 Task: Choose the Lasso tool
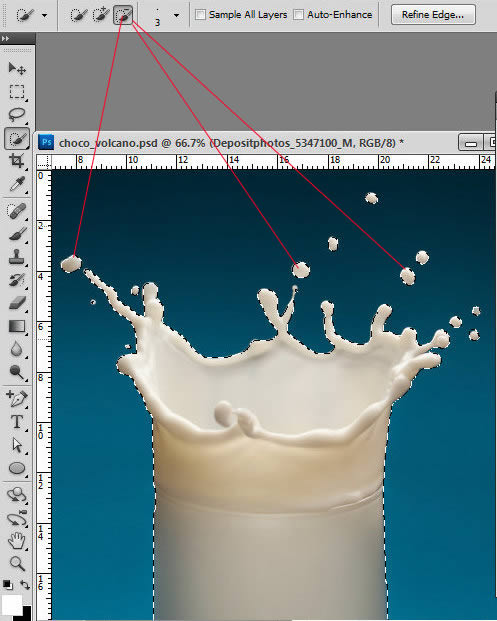(x=17, y=115)
